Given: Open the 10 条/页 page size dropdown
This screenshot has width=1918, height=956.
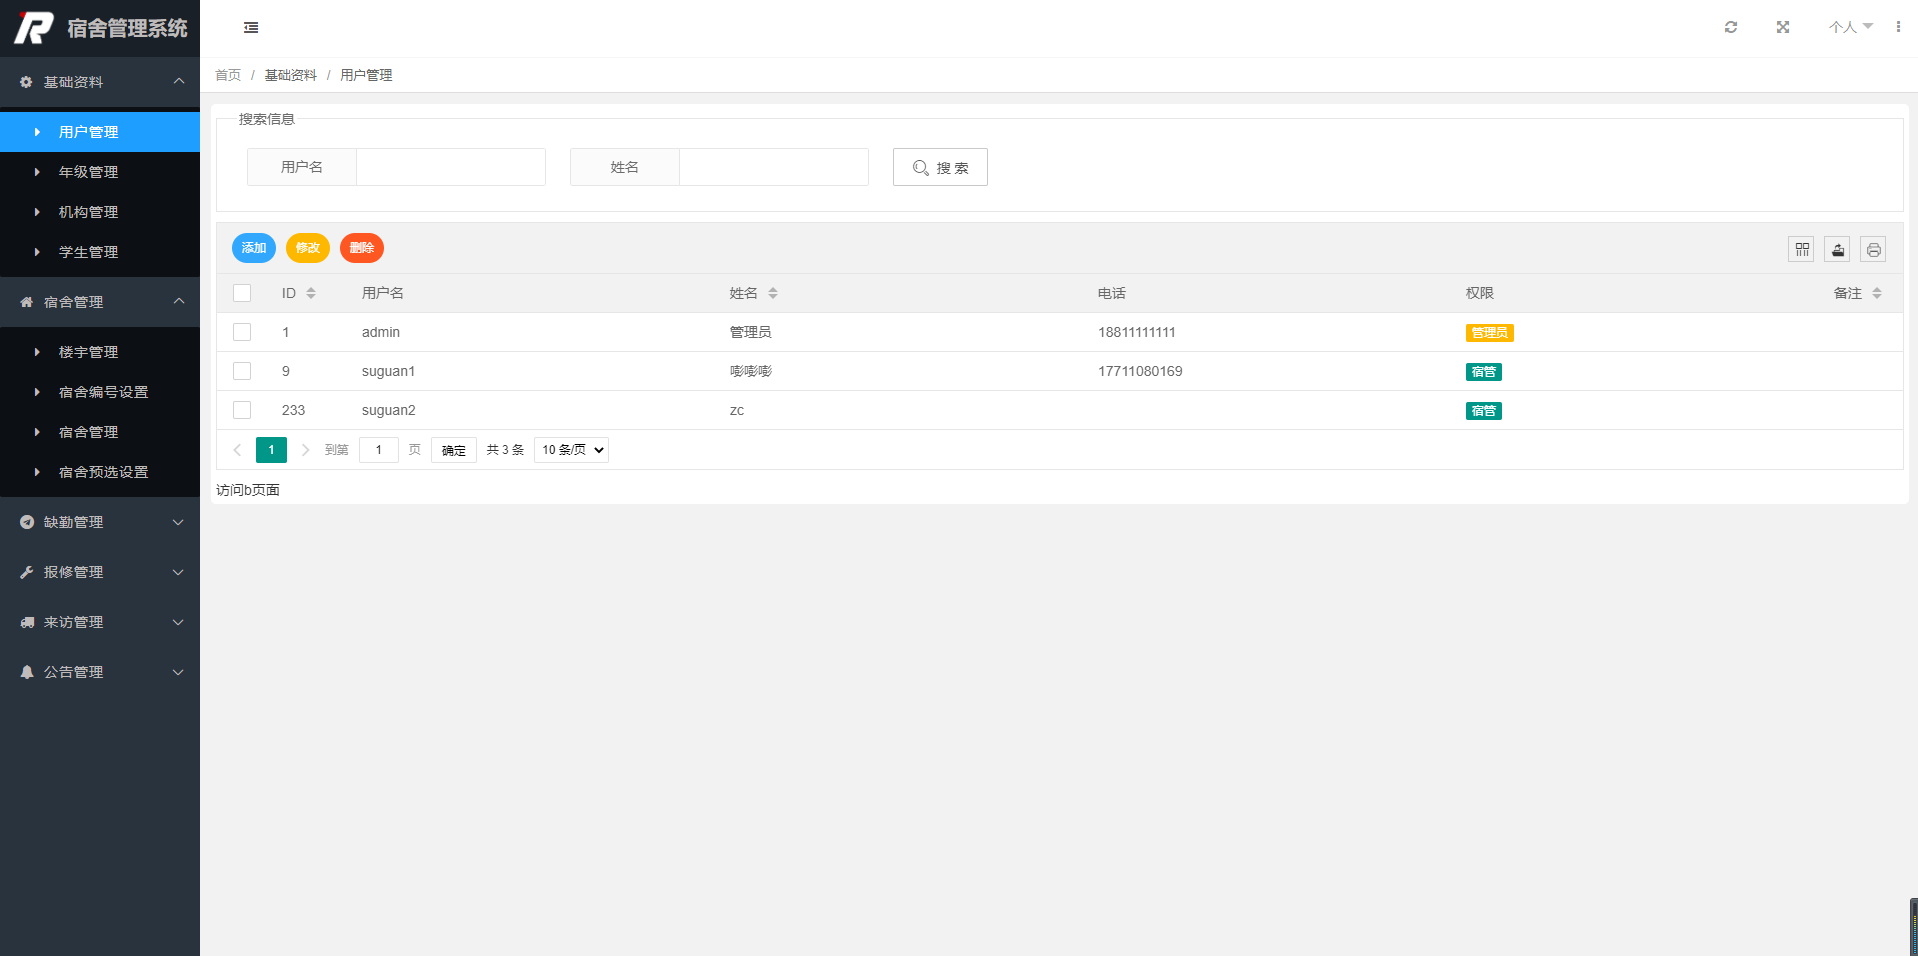Looking at the screenshot, I should click(571, 450).
